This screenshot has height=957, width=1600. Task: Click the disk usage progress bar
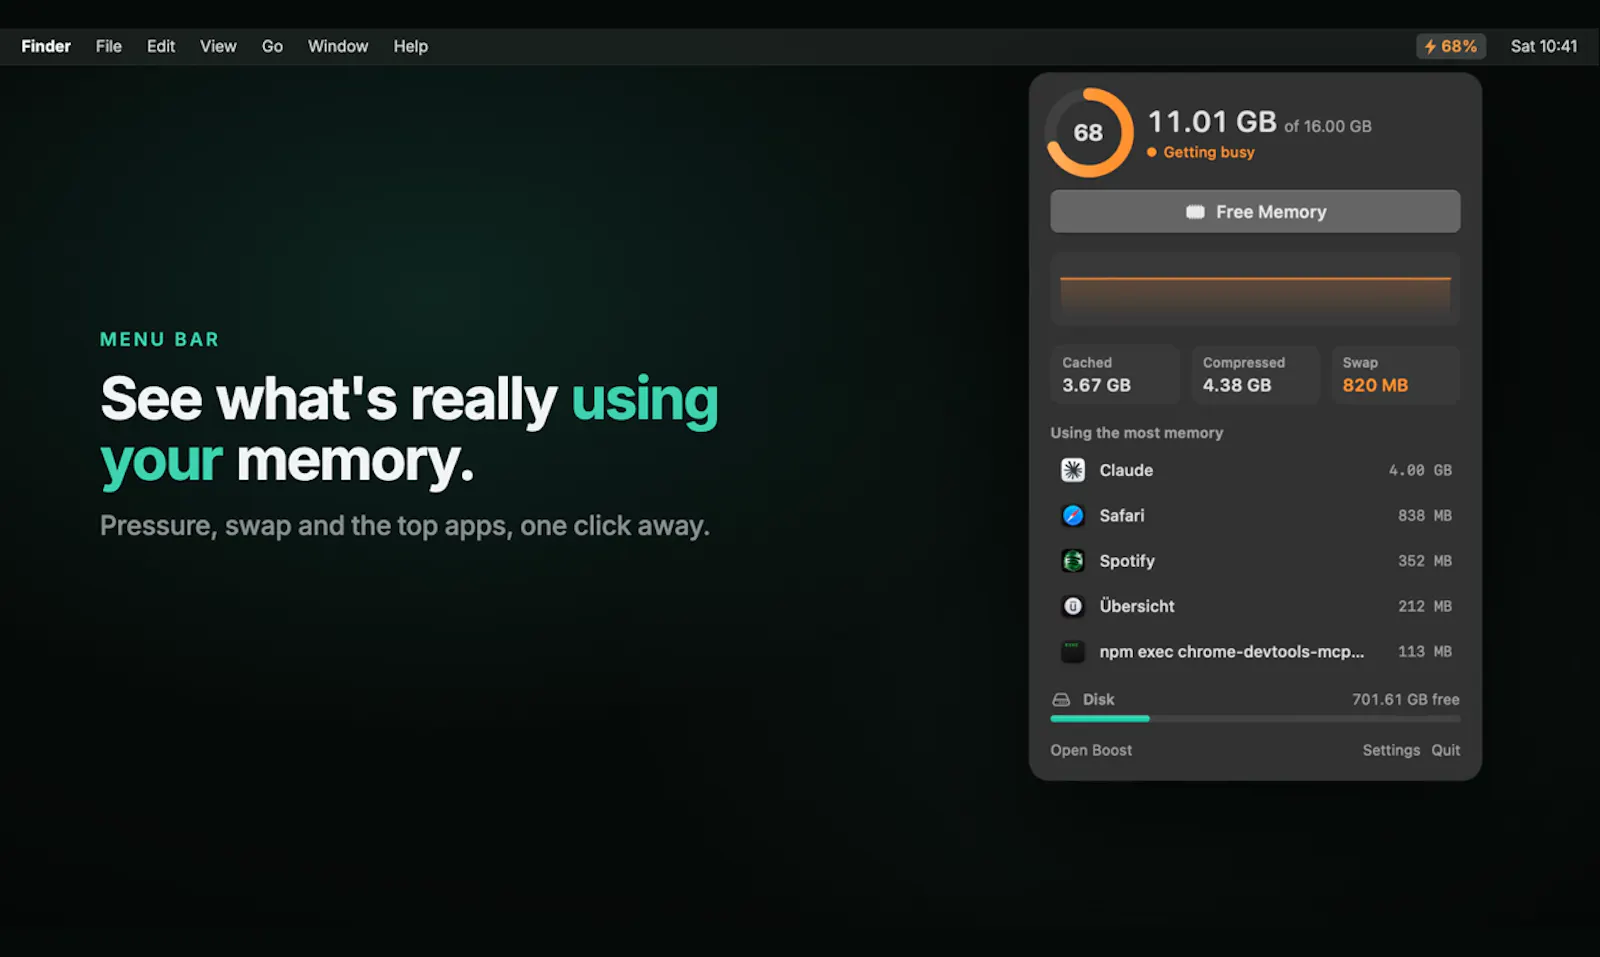pos(1255,719)
